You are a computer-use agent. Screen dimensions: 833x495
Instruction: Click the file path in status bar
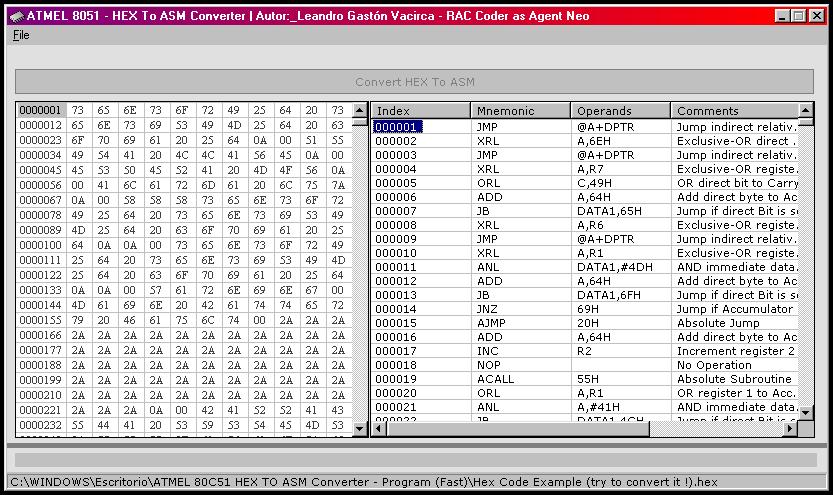362,482
